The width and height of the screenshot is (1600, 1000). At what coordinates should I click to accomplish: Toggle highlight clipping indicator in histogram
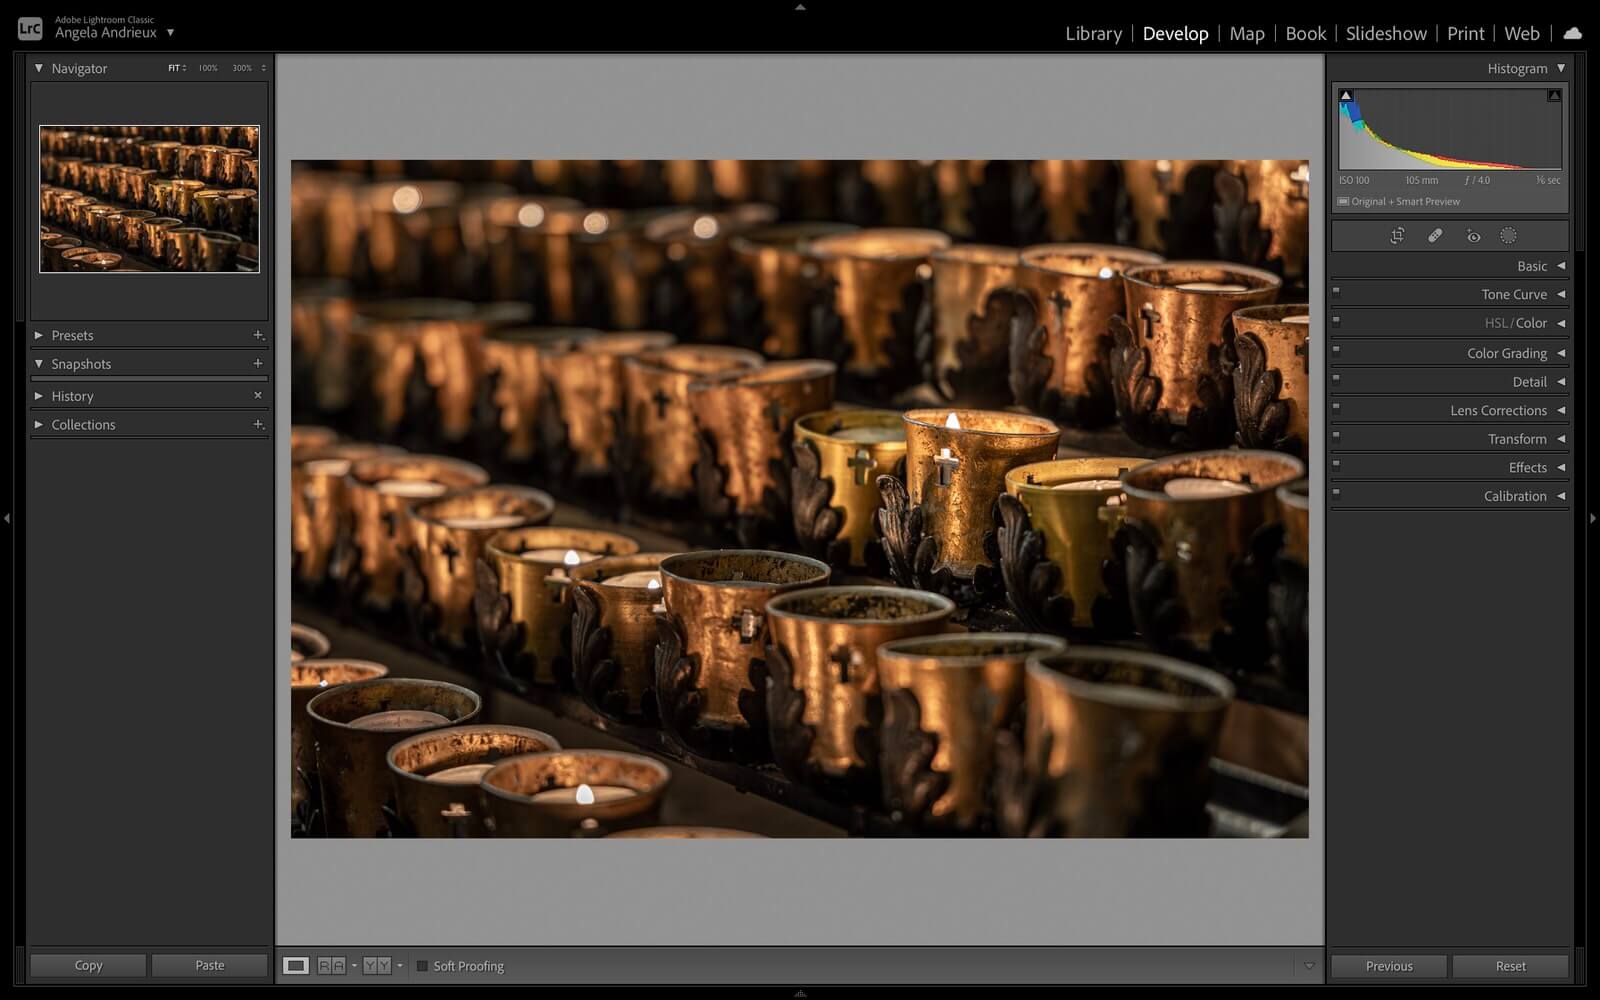[1554, 96]
